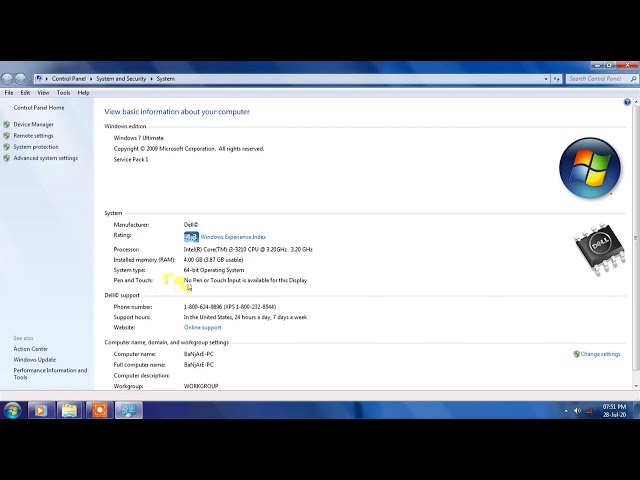640x480 pixels.
Task: Go to Control Panel Home
Action: (x=39, y=108)
